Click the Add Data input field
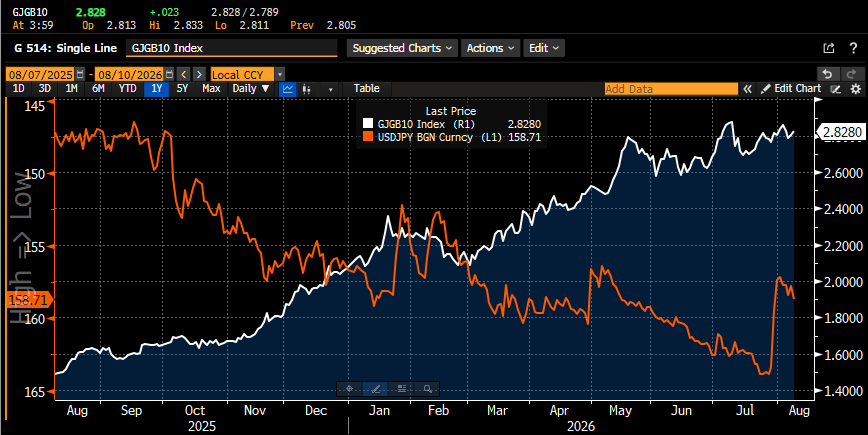The width and height of the screenshot is (868, 435). pyautogui.click(x=671, y=89)
